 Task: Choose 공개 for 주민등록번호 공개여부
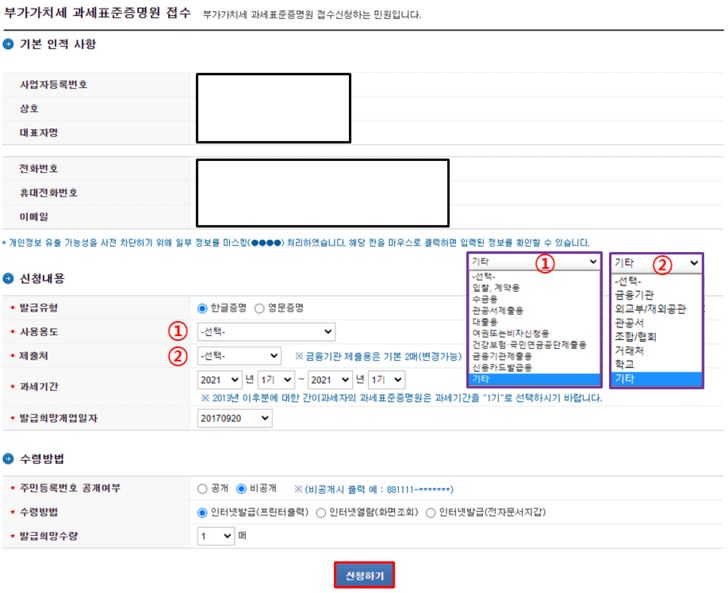(202, 489)
